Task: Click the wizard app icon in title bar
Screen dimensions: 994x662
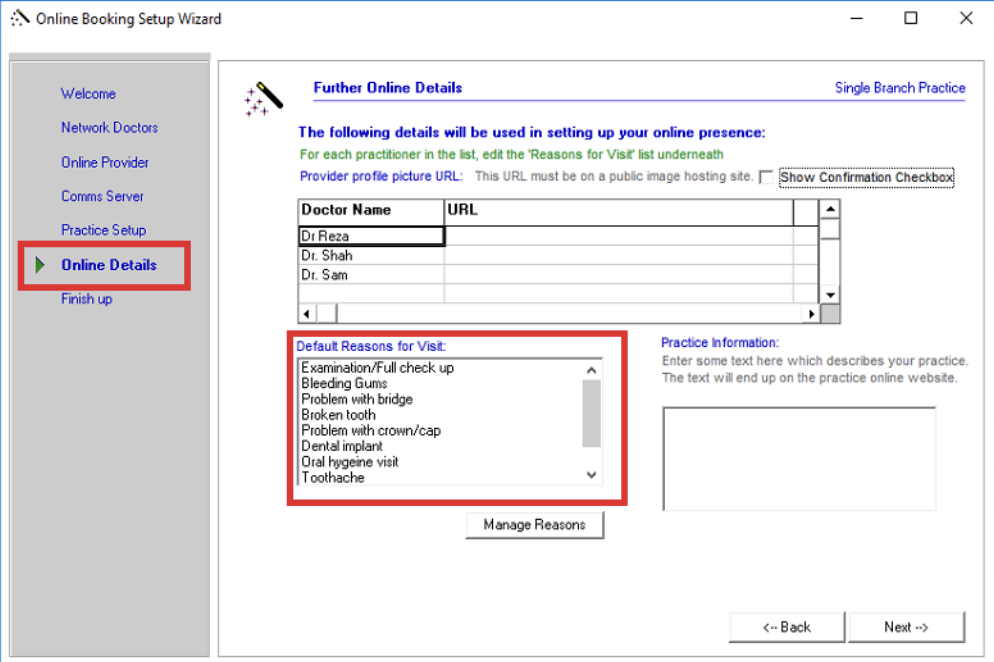Action: (x=20, y=18)
